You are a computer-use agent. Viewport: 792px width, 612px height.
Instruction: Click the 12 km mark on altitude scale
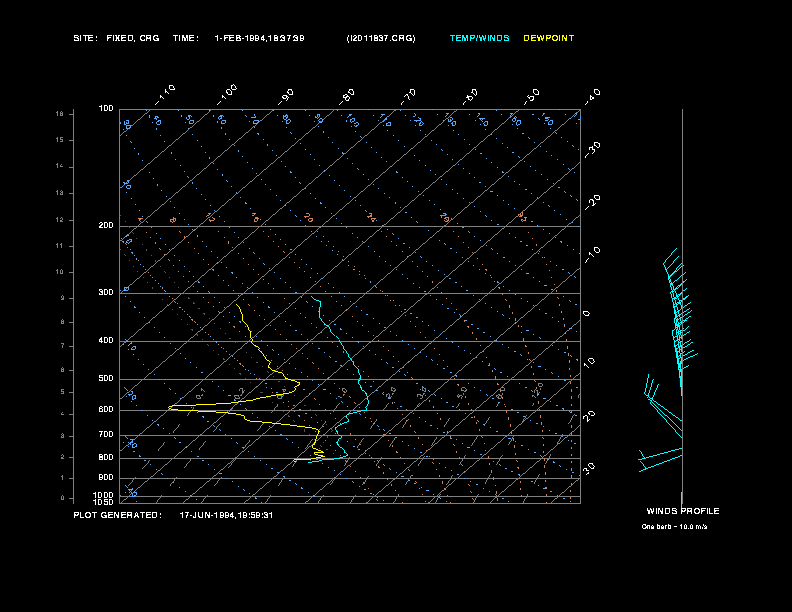pyautogui.click(x=60, y=220)
